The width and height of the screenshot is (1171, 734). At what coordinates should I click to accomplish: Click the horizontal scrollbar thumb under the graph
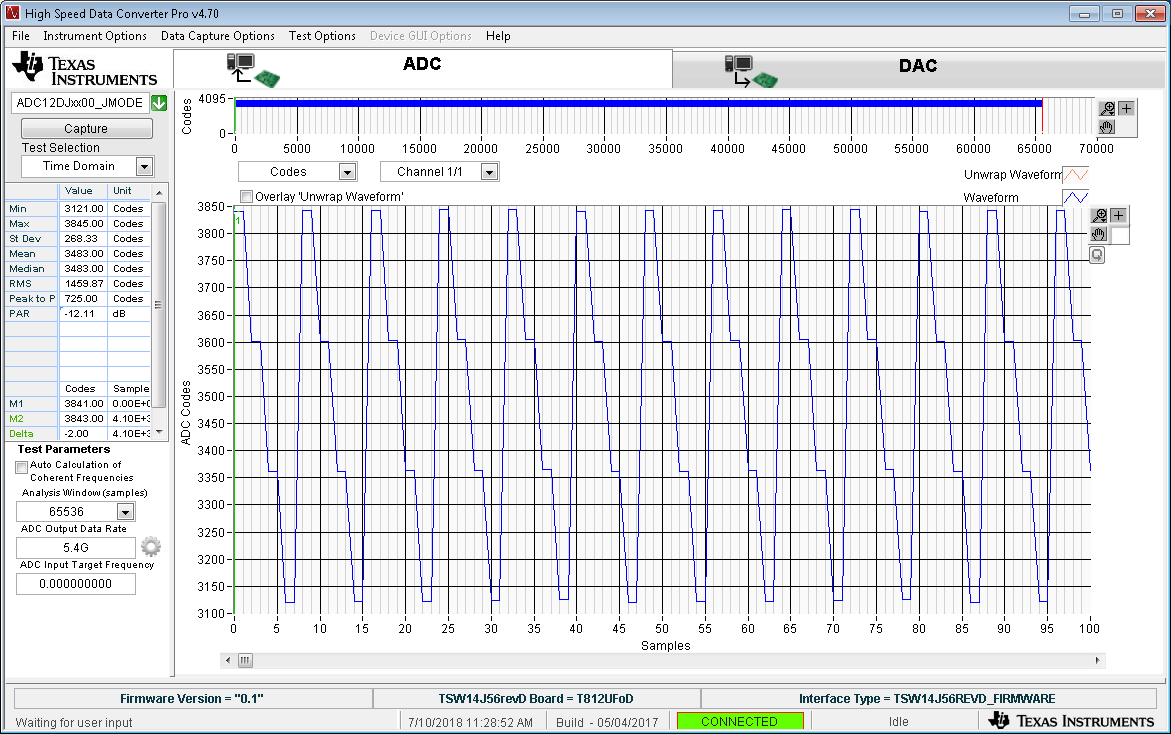point(245,660)
